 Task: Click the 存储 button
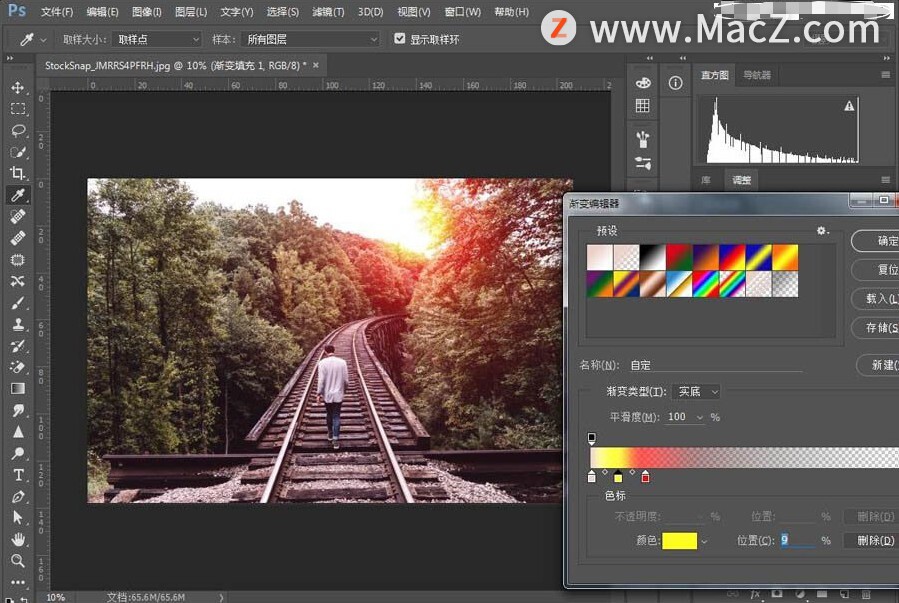pyautogui.click(x=876, y=327)
